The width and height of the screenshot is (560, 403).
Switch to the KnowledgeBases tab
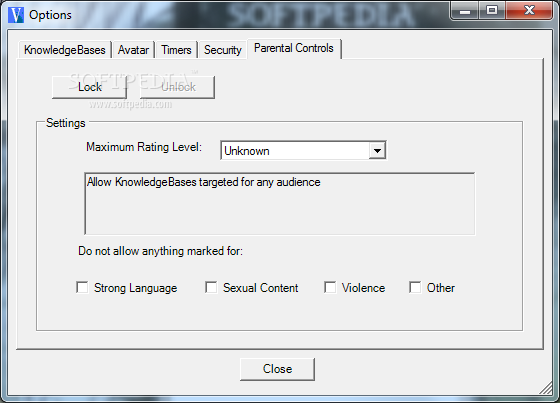pyautogui.click(x=65, y=50)
